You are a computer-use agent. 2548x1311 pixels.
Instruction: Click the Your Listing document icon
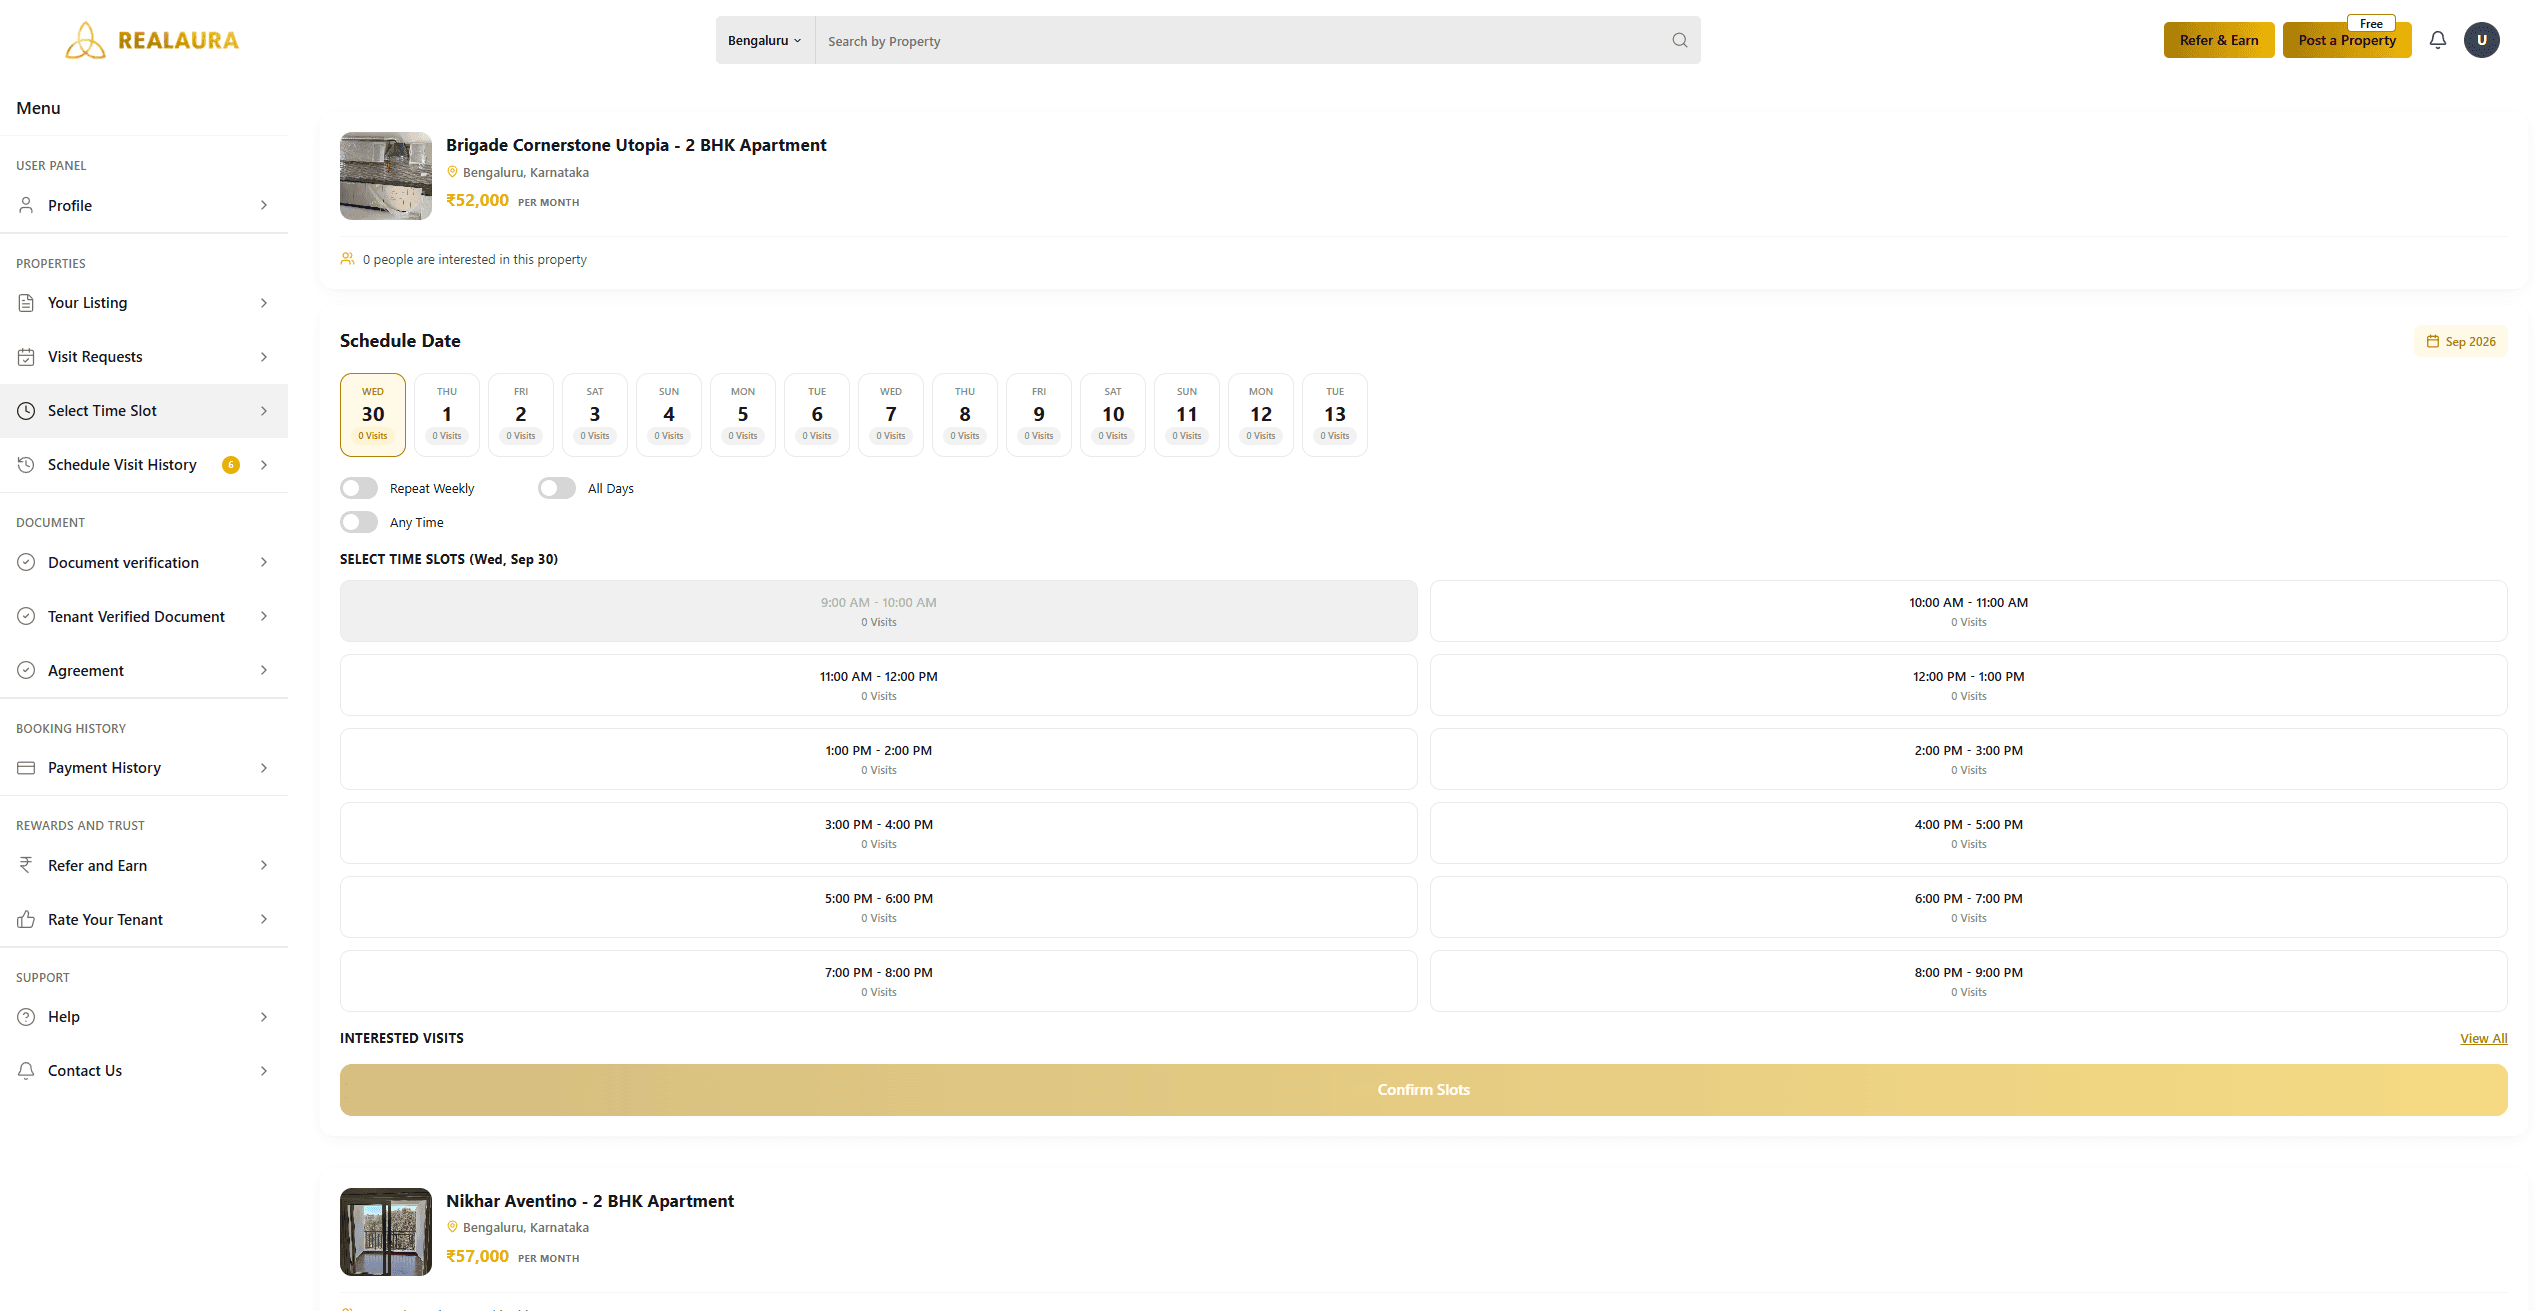click(26, 303)
